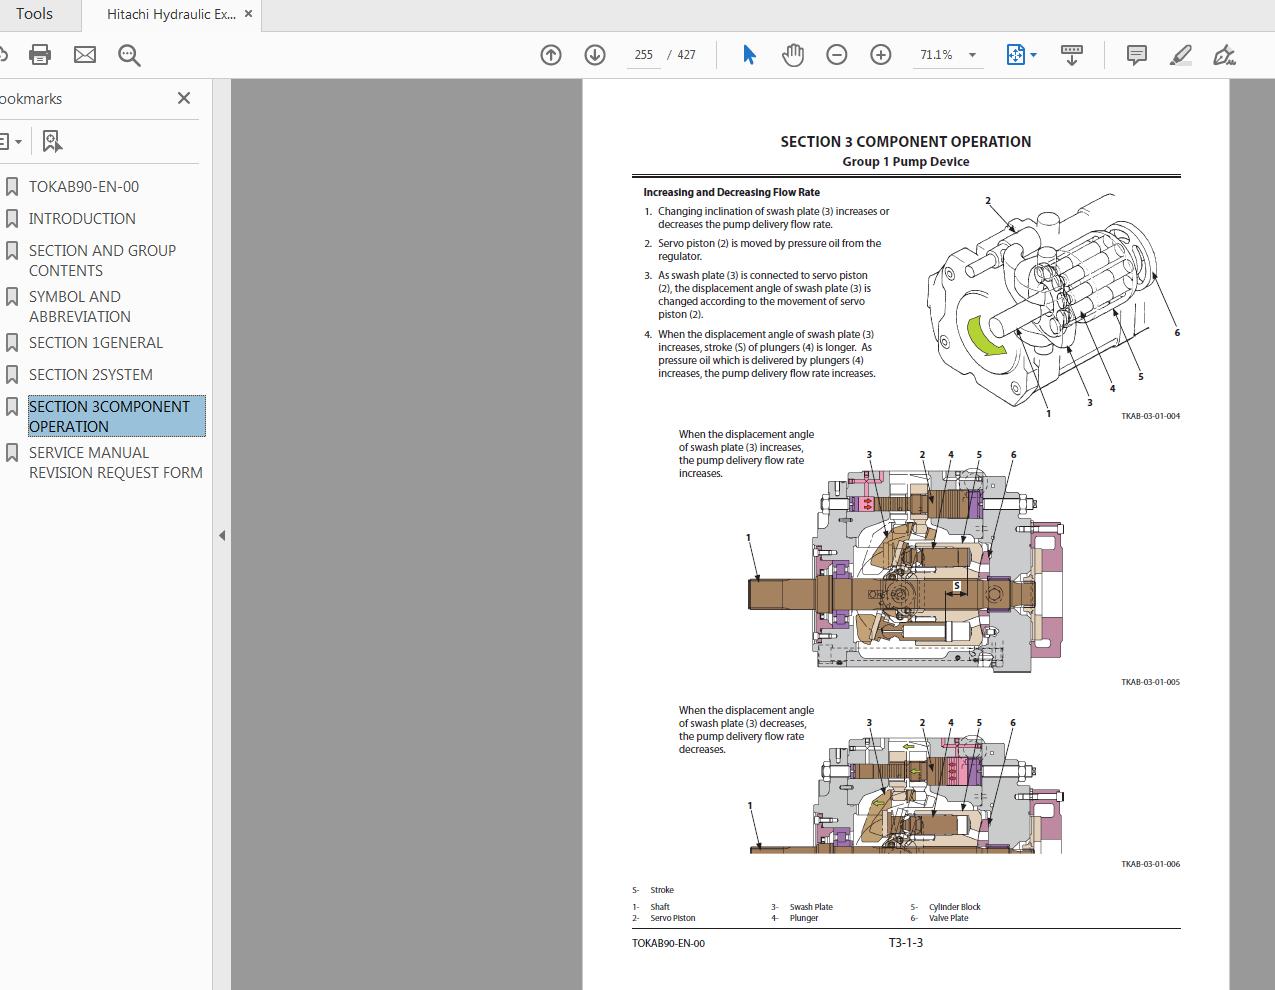The image size is (1275, 990).
Task: Click the Send file by email icon
Action: 85,55
